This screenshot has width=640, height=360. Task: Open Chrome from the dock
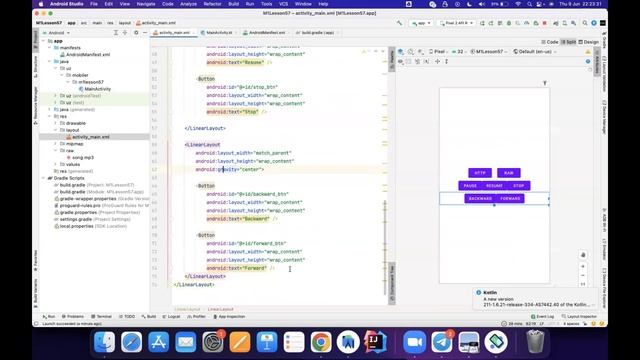pos(321,342)
